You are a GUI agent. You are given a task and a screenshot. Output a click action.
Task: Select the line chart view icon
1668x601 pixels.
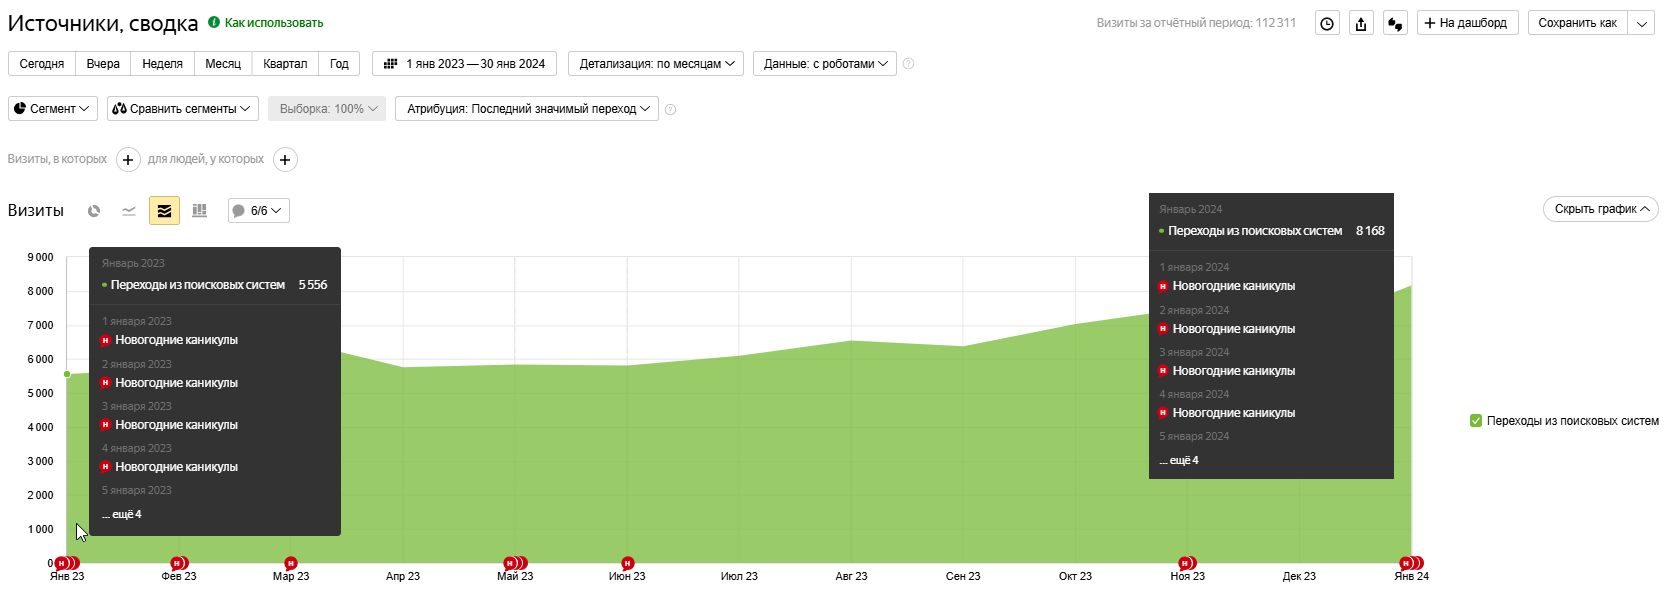pyautogui.click(x=129, y=211)
